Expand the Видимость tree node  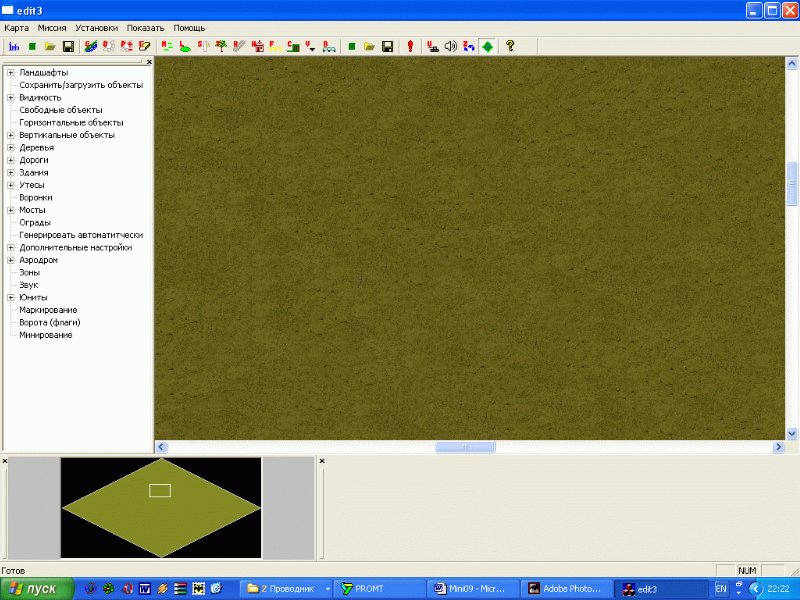point(11,97)
